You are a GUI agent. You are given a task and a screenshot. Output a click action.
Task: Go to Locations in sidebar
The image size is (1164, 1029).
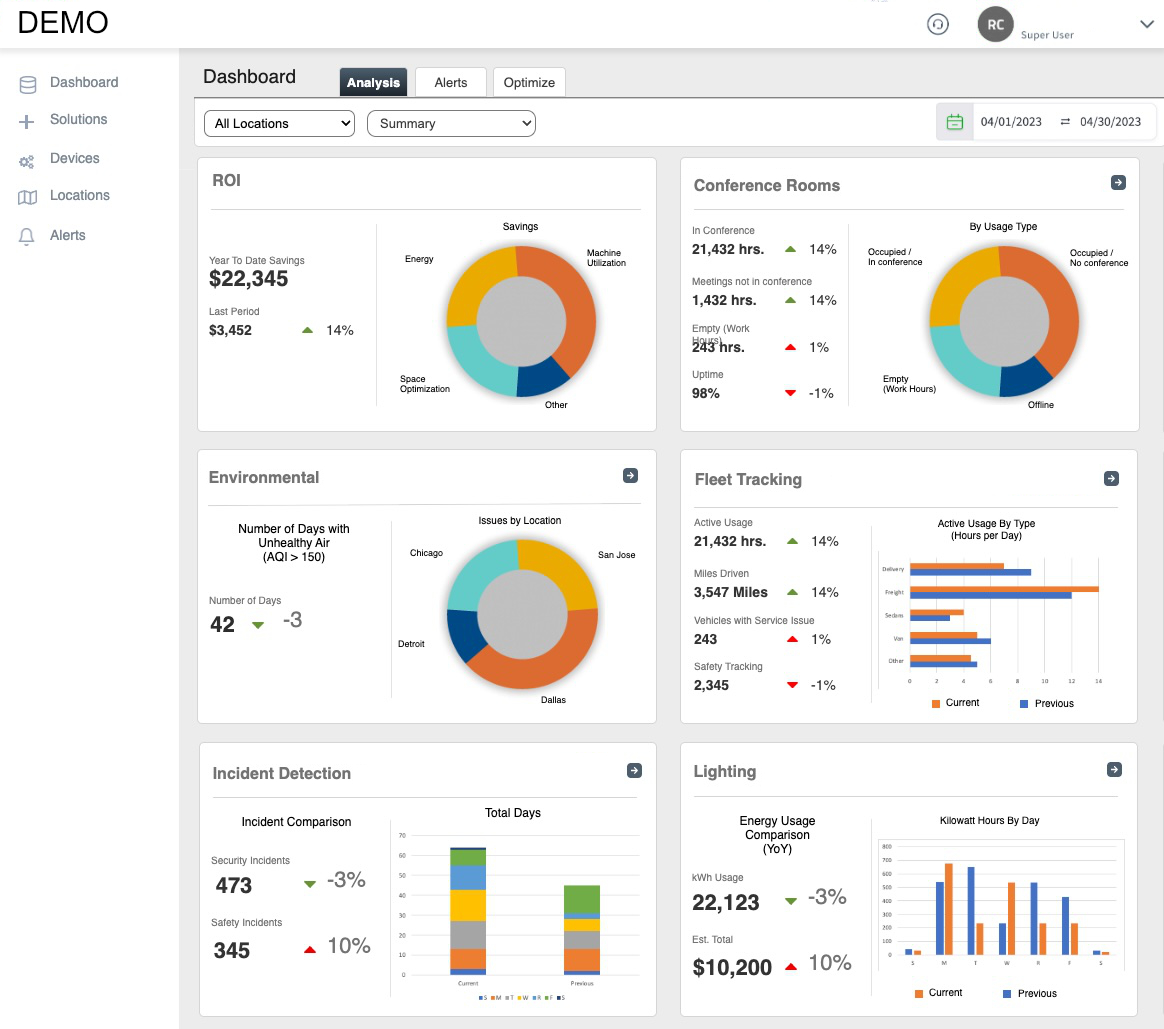[80, 195]
